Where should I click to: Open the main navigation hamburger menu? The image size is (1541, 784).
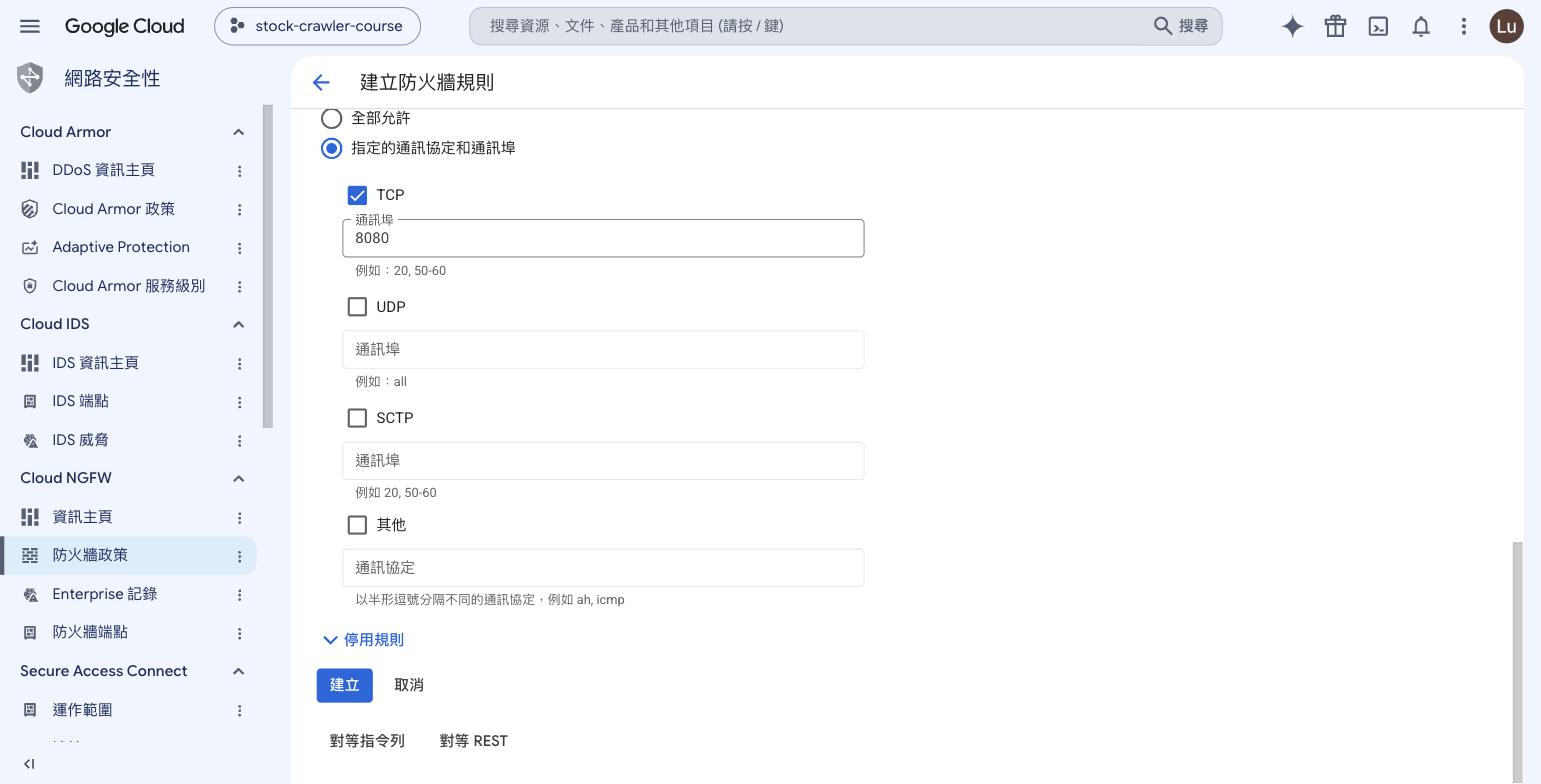click(x=30, y=26)
